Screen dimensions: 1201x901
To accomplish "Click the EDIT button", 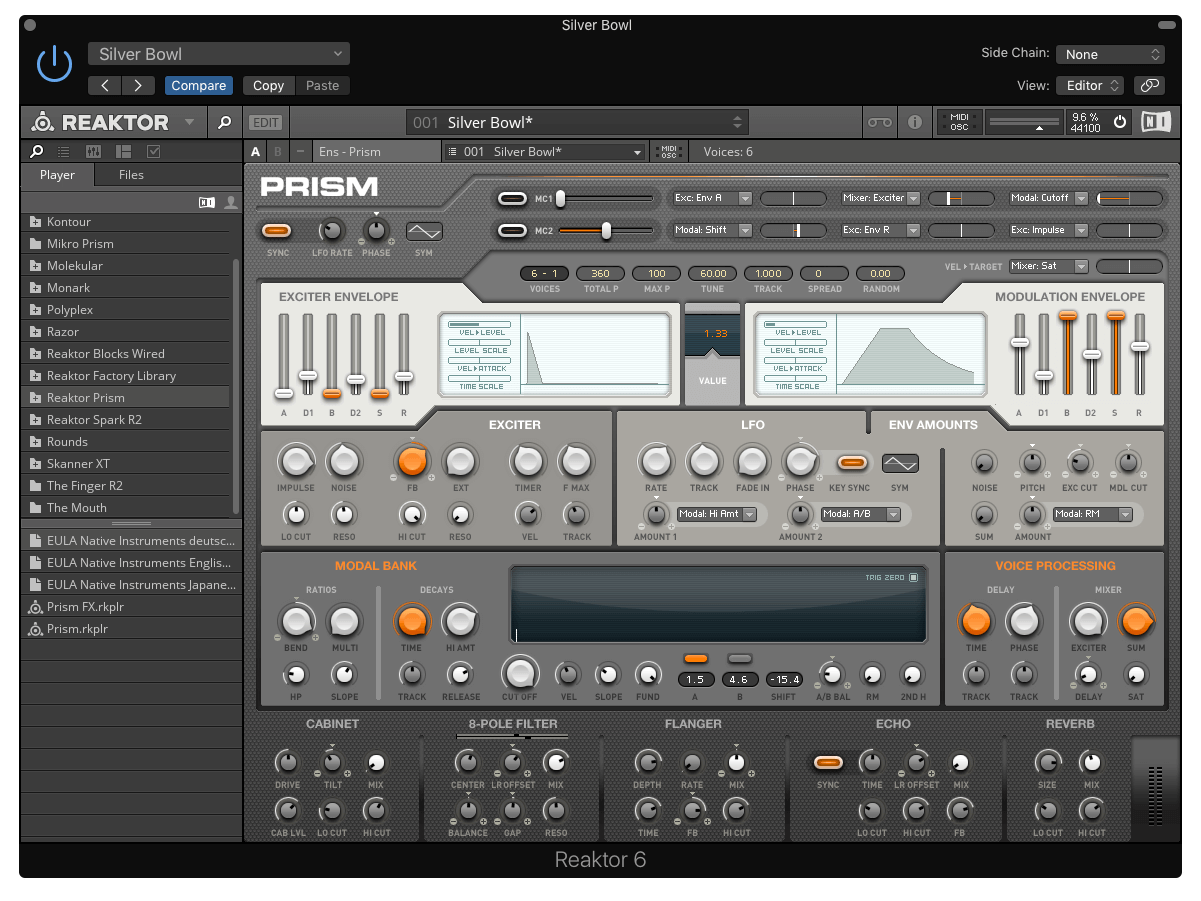I will coord(265,122).
